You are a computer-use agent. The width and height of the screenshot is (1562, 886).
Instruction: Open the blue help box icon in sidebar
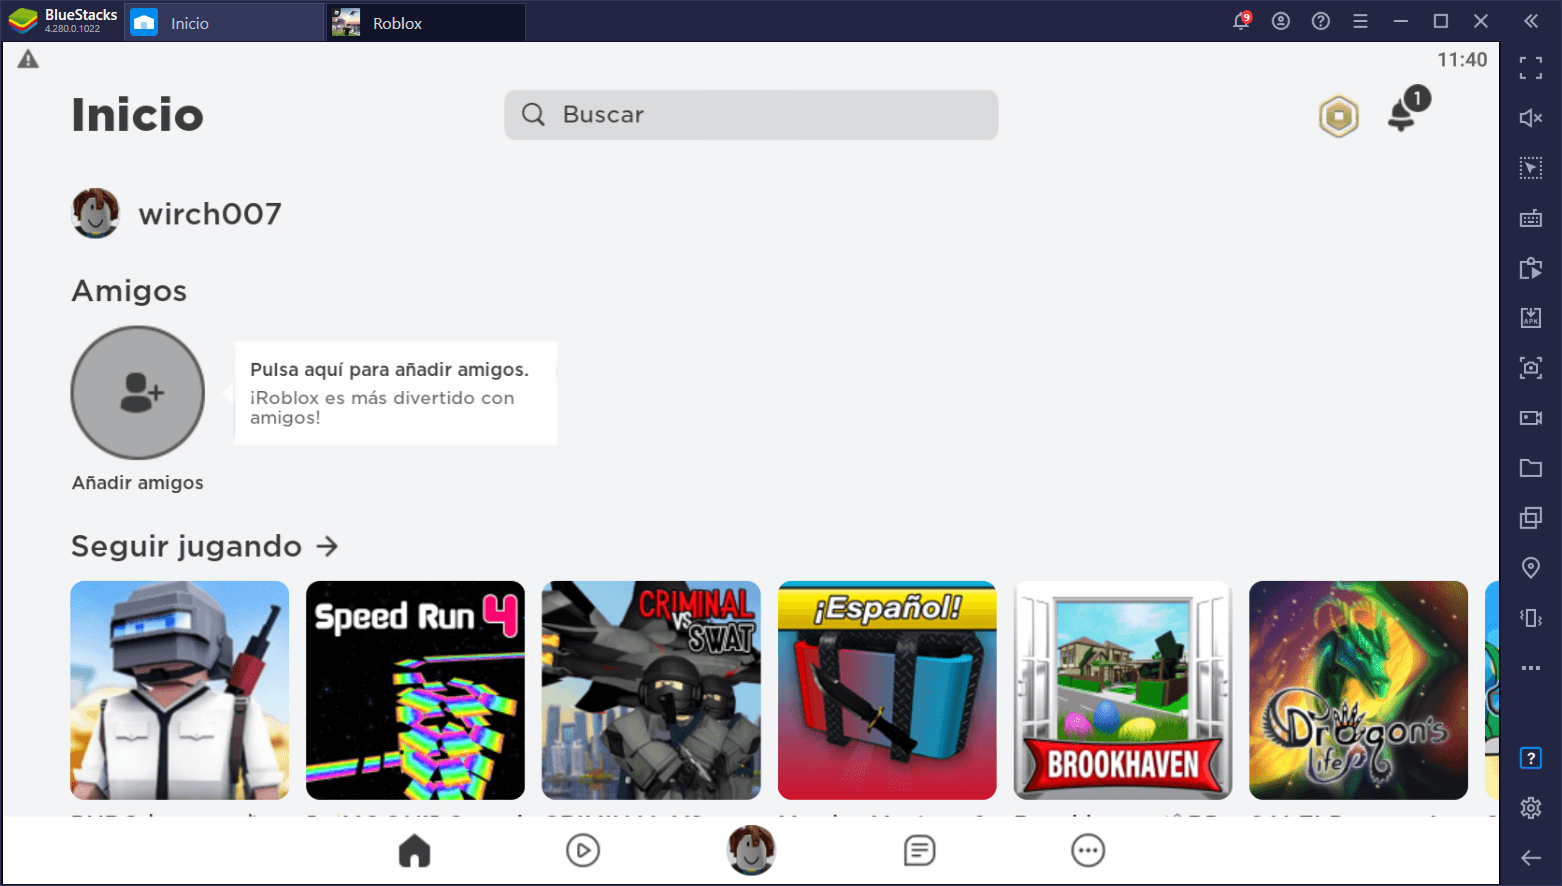tap(1531, 758)
